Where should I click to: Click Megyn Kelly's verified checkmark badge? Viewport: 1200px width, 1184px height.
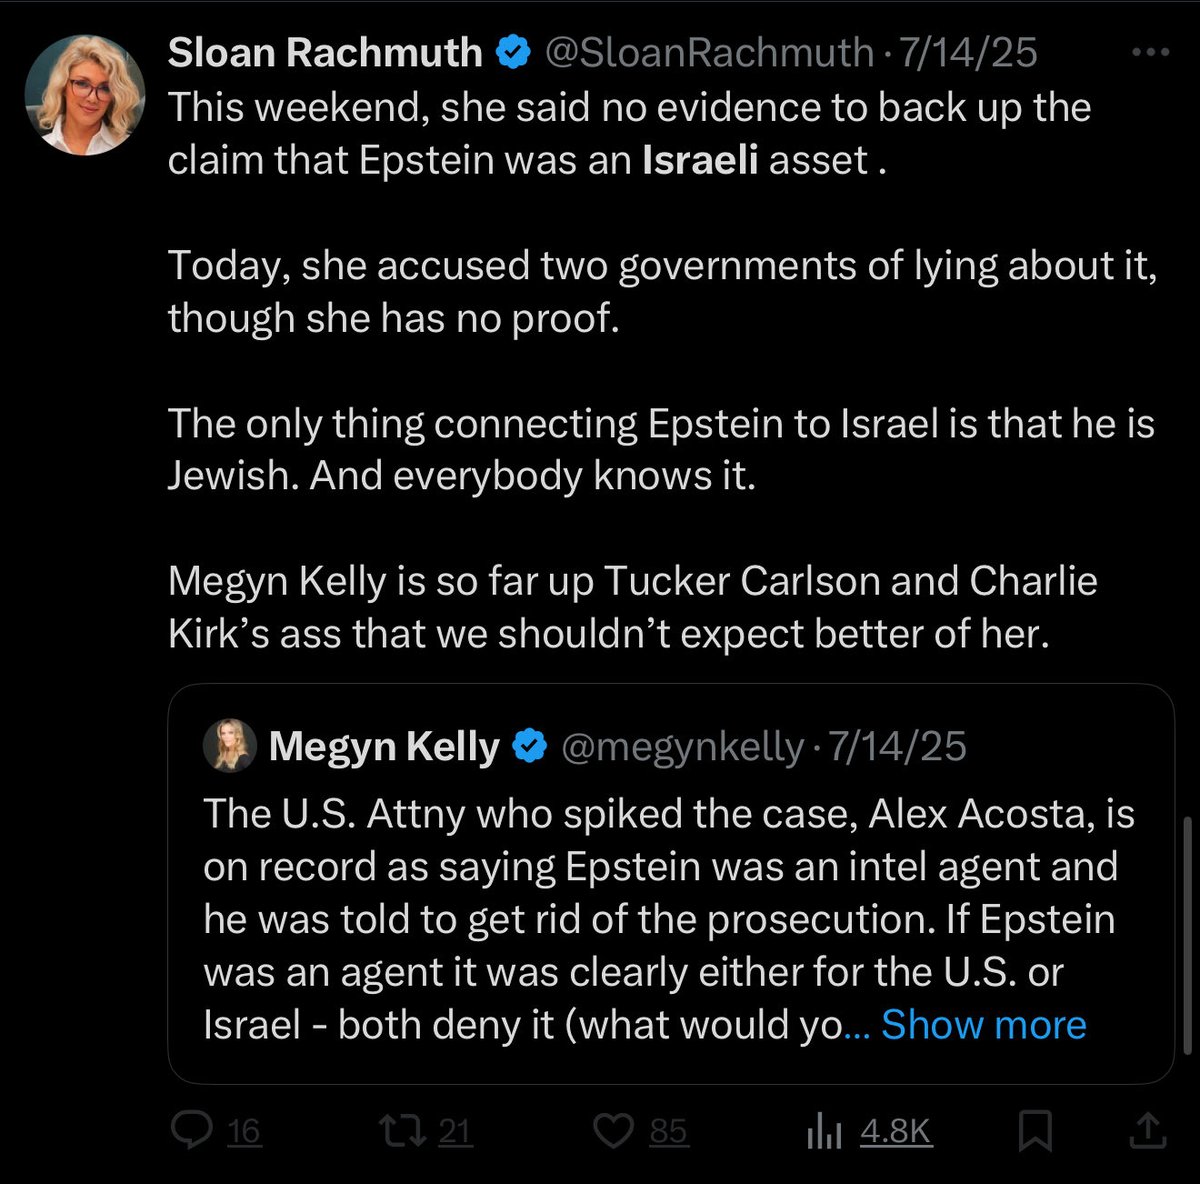[x=530, y=746]
